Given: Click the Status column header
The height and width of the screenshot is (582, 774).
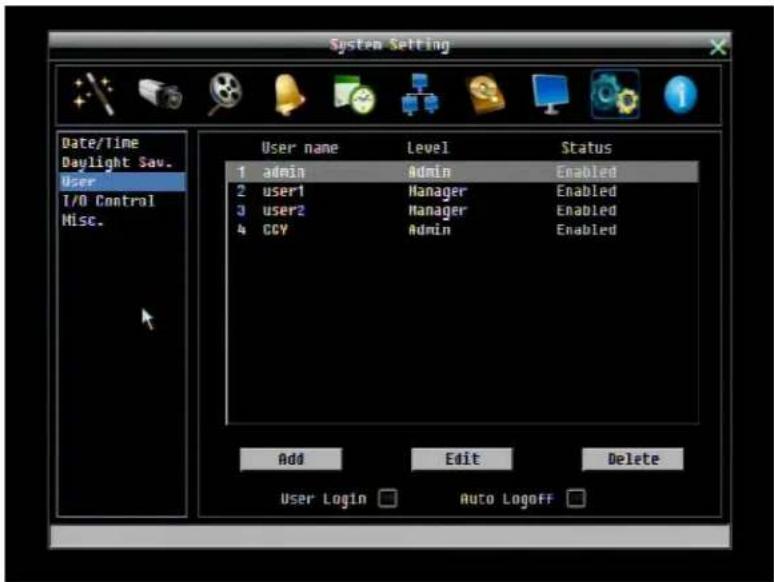Looking at the screenshot, I should pyautogui.click(x=586, y=148).
